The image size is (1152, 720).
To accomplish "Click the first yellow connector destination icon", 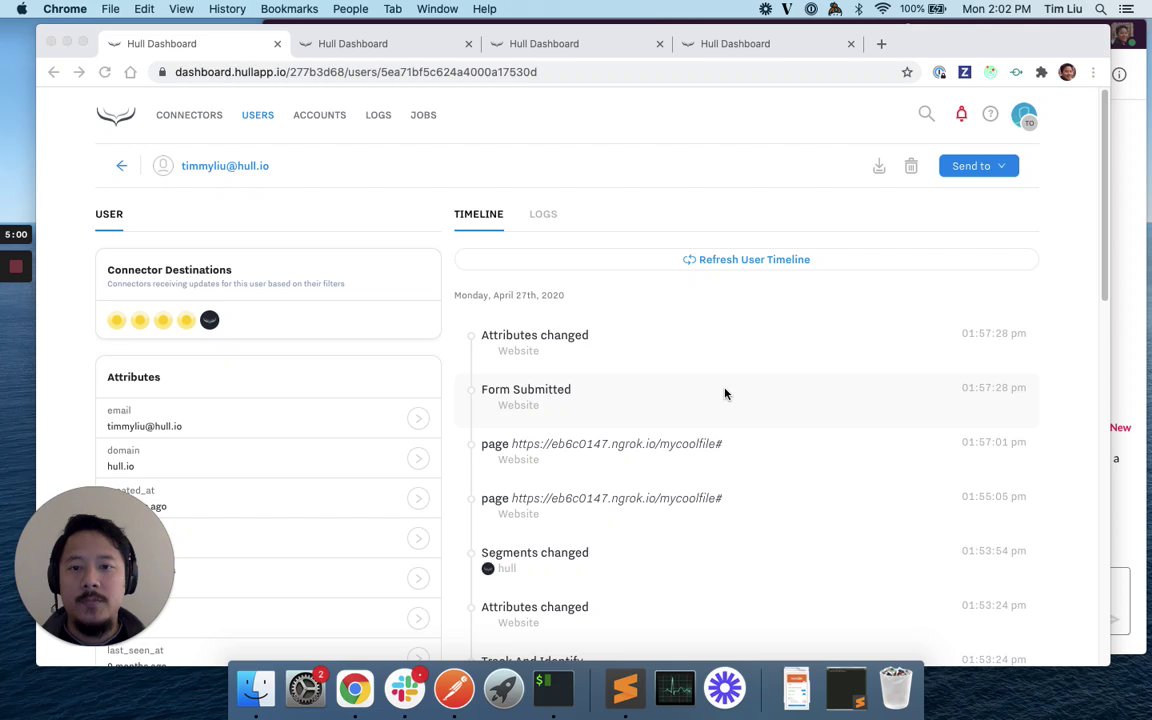I will (116, 320).
